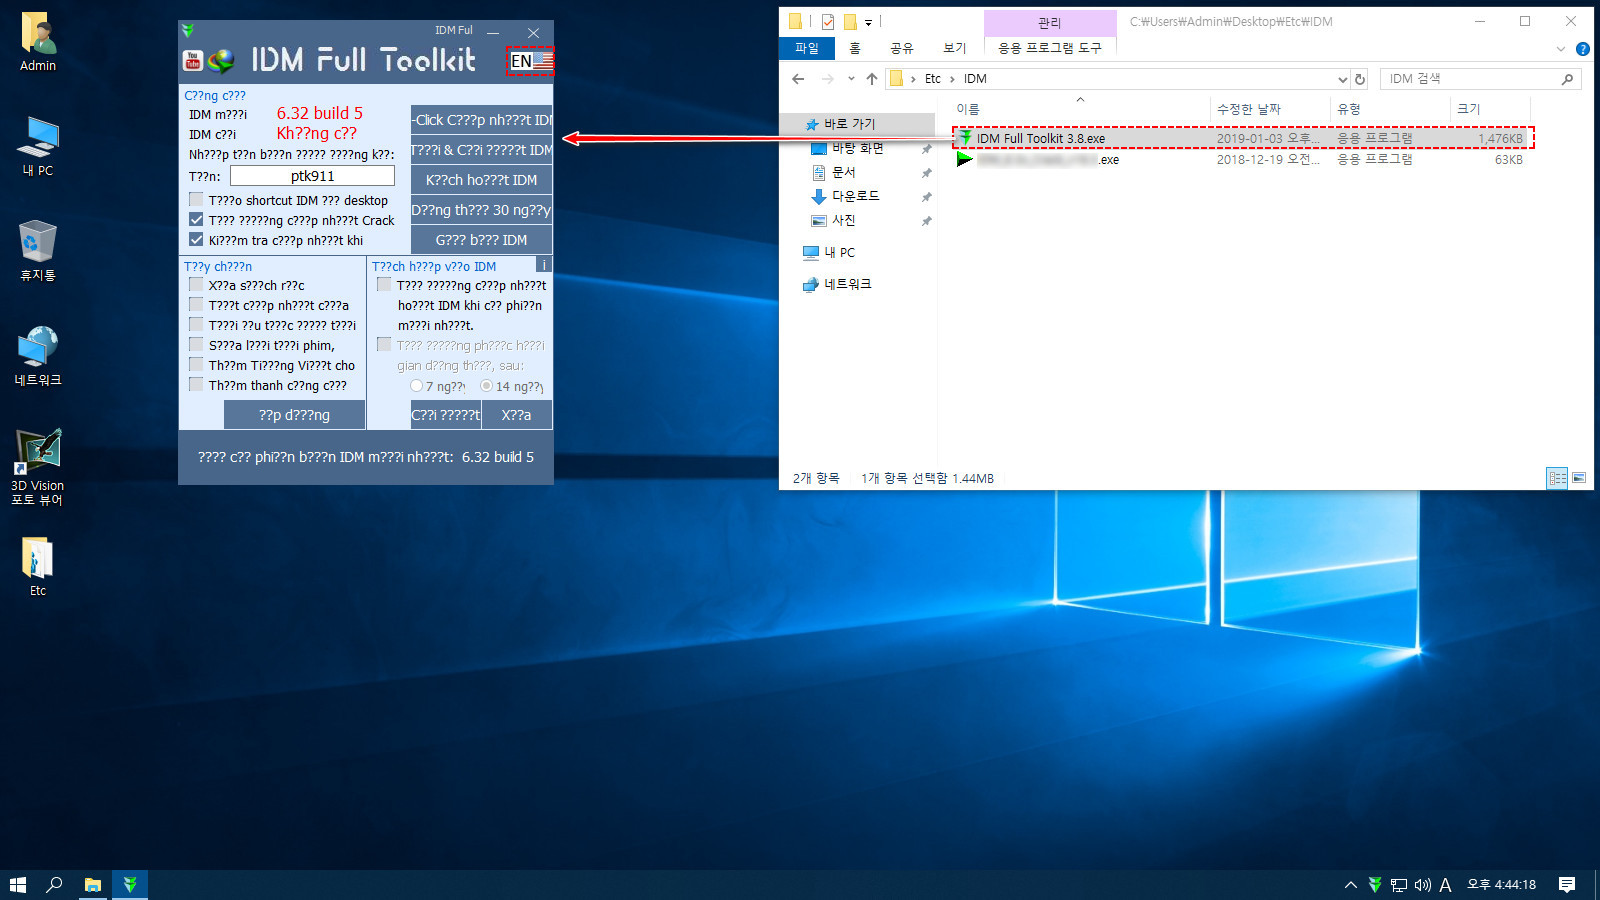The height and width of the screenshot is (900, 1600).
Task: Check the 'T???i ??u t???c ????? t???i' option
Action: click(x=196, y=325)
